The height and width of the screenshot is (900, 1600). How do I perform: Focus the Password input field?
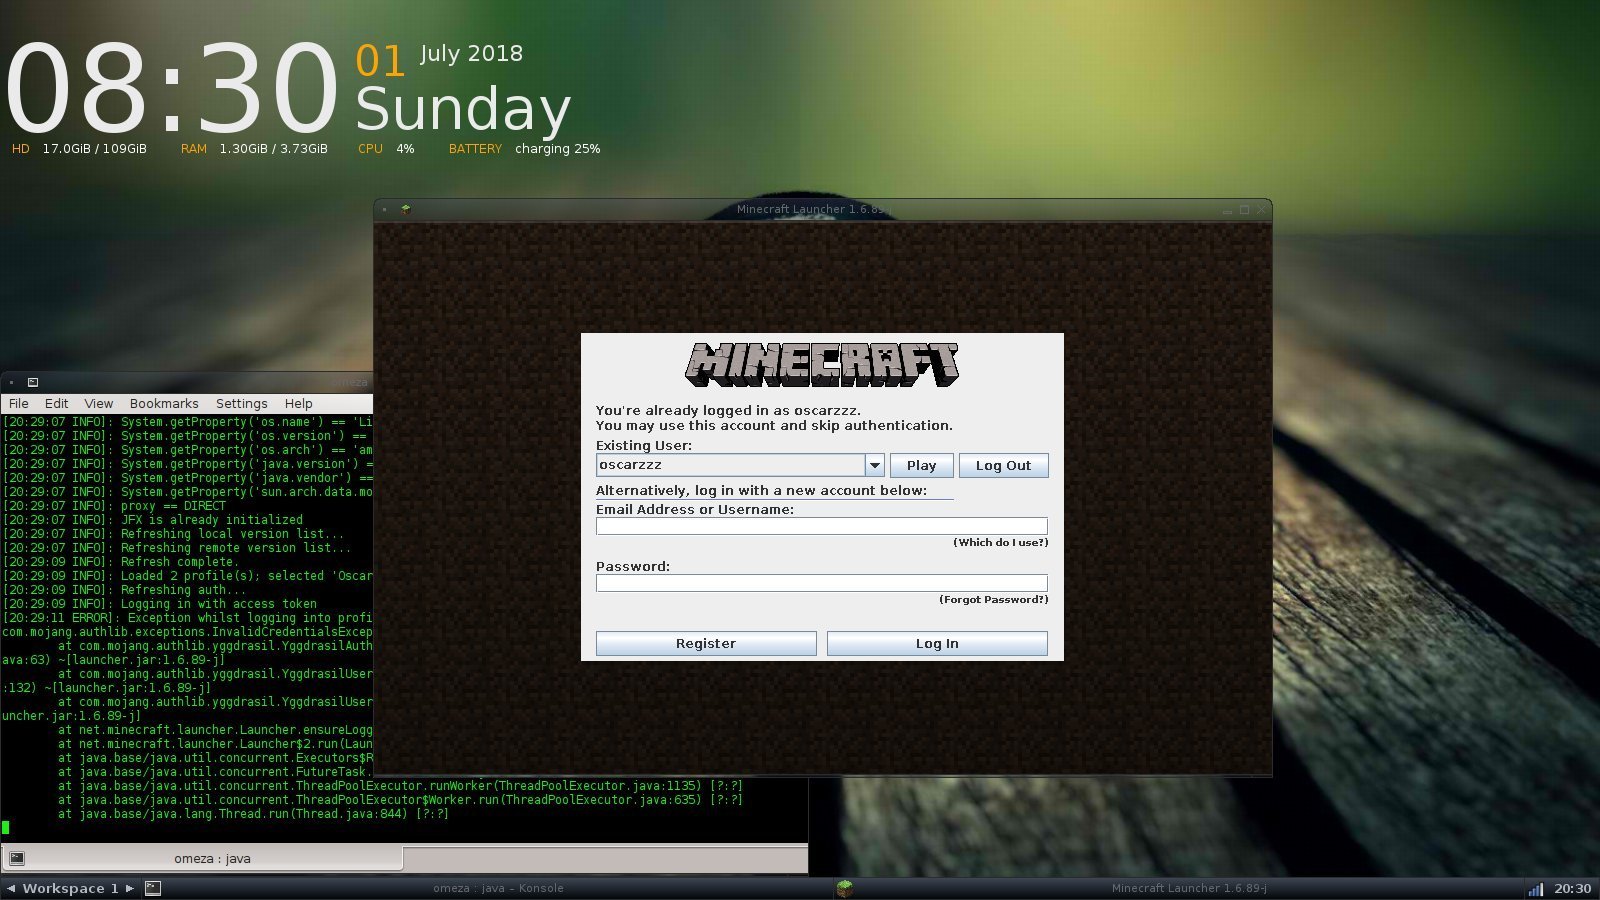coord(822,583)
